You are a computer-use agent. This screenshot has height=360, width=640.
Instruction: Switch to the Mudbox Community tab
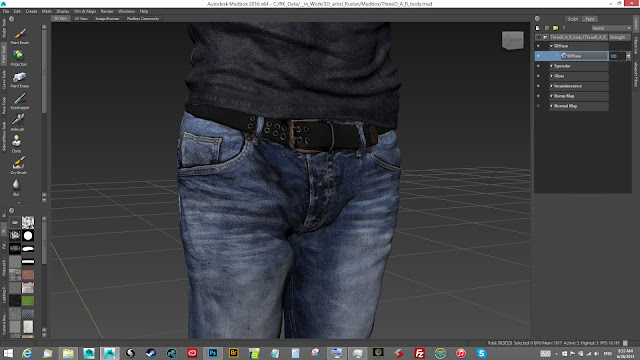point(143,19)
